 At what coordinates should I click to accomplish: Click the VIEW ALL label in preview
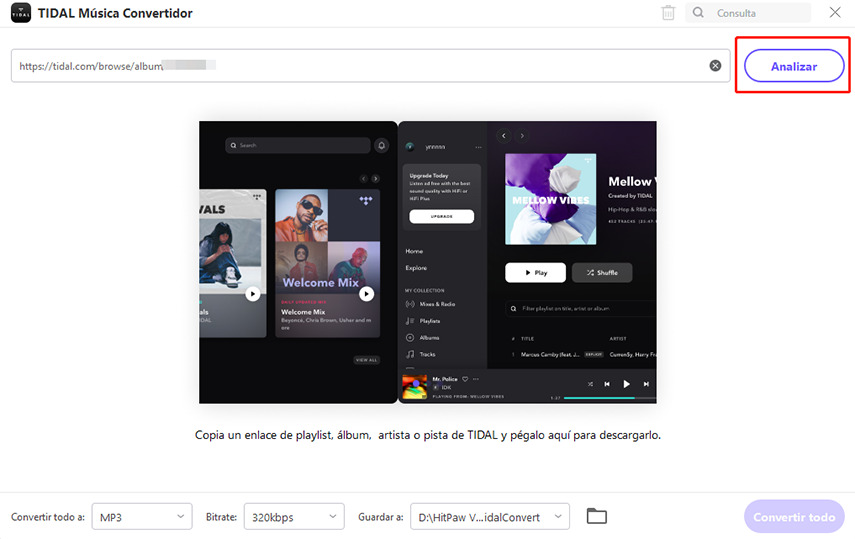[366, 360]
